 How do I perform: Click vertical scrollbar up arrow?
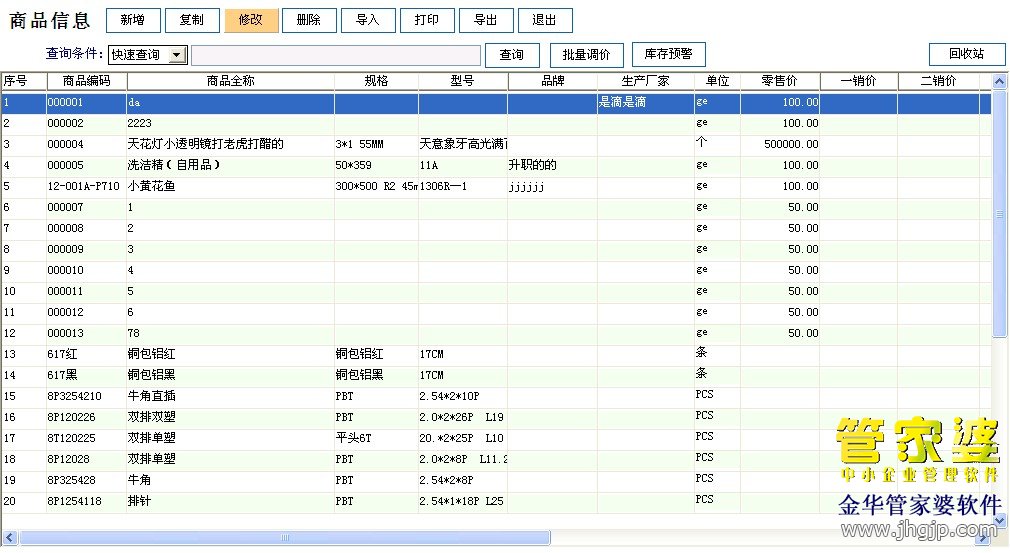(1000, 82)
